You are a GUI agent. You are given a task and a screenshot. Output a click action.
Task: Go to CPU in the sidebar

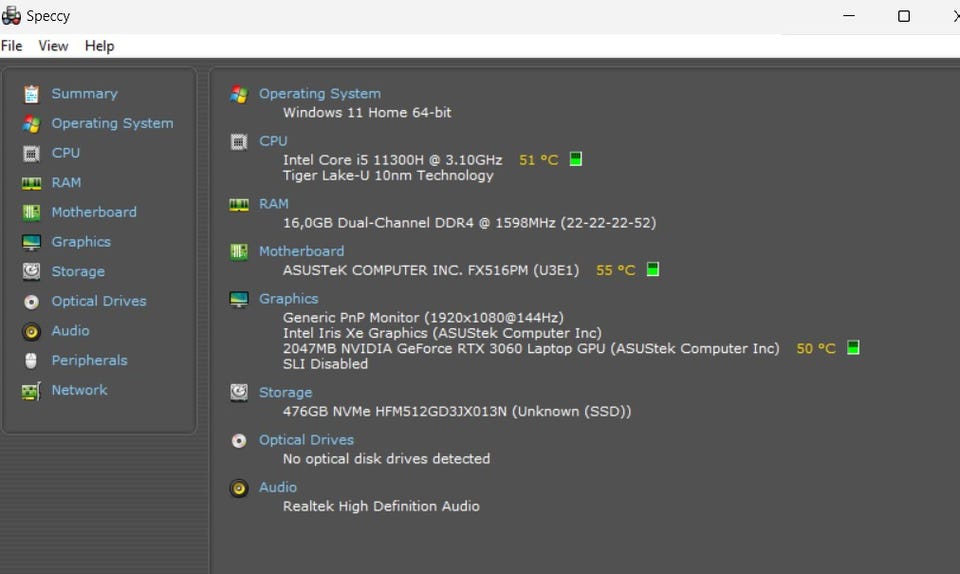[66, 152]
